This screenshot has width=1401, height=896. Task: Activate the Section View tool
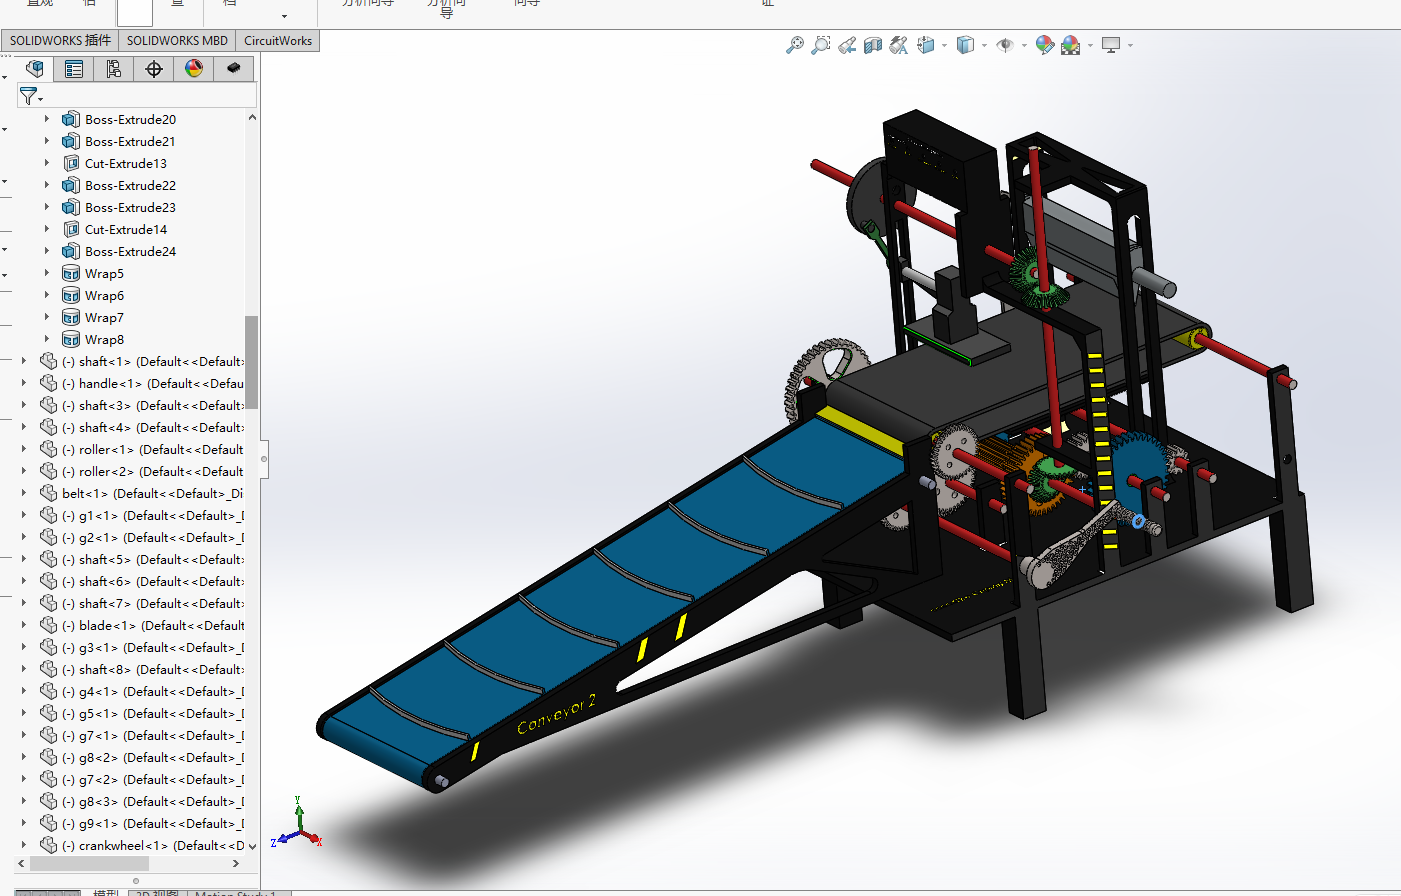[x=873, y=45]
